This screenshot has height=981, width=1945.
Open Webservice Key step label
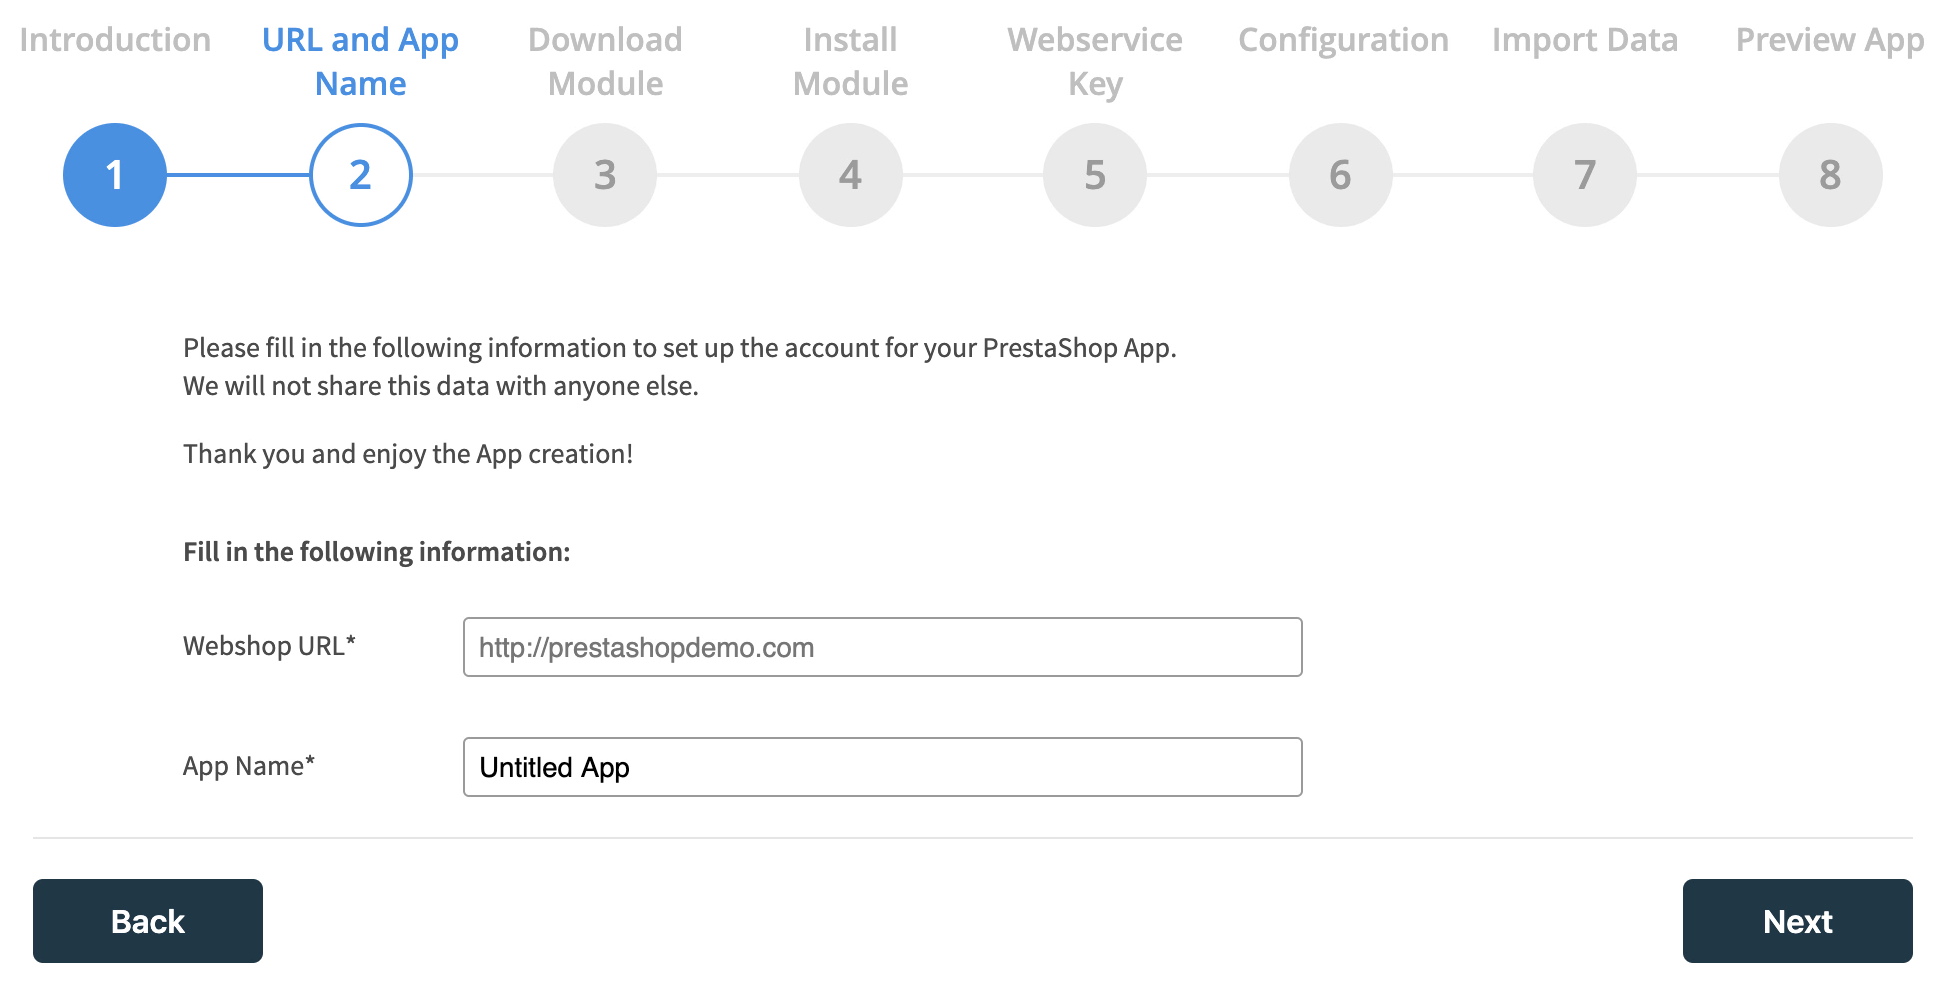[1095, 61]
